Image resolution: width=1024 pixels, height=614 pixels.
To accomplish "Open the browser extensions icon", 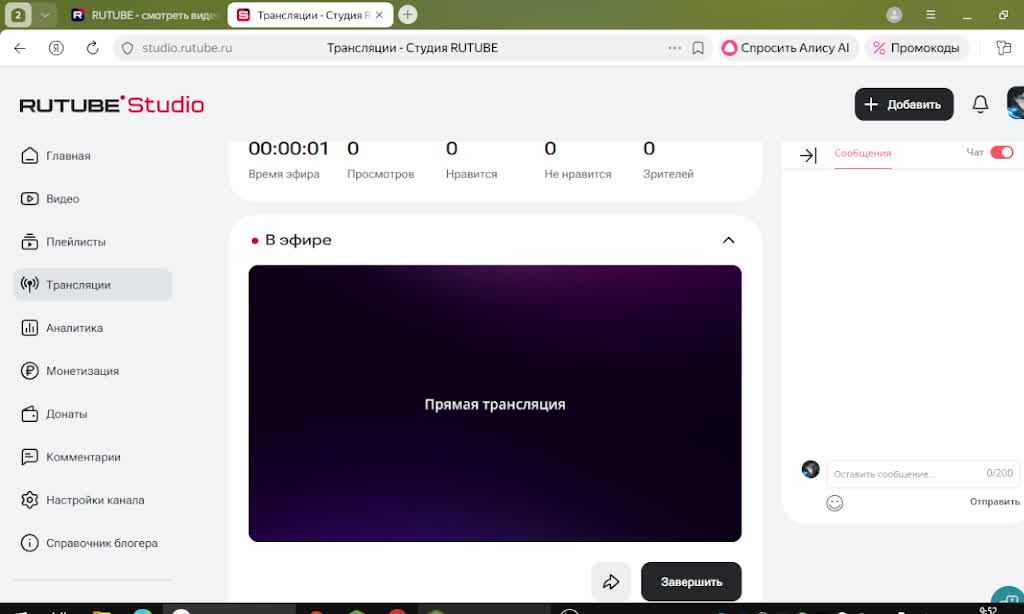I will (x=1004, y=48).
